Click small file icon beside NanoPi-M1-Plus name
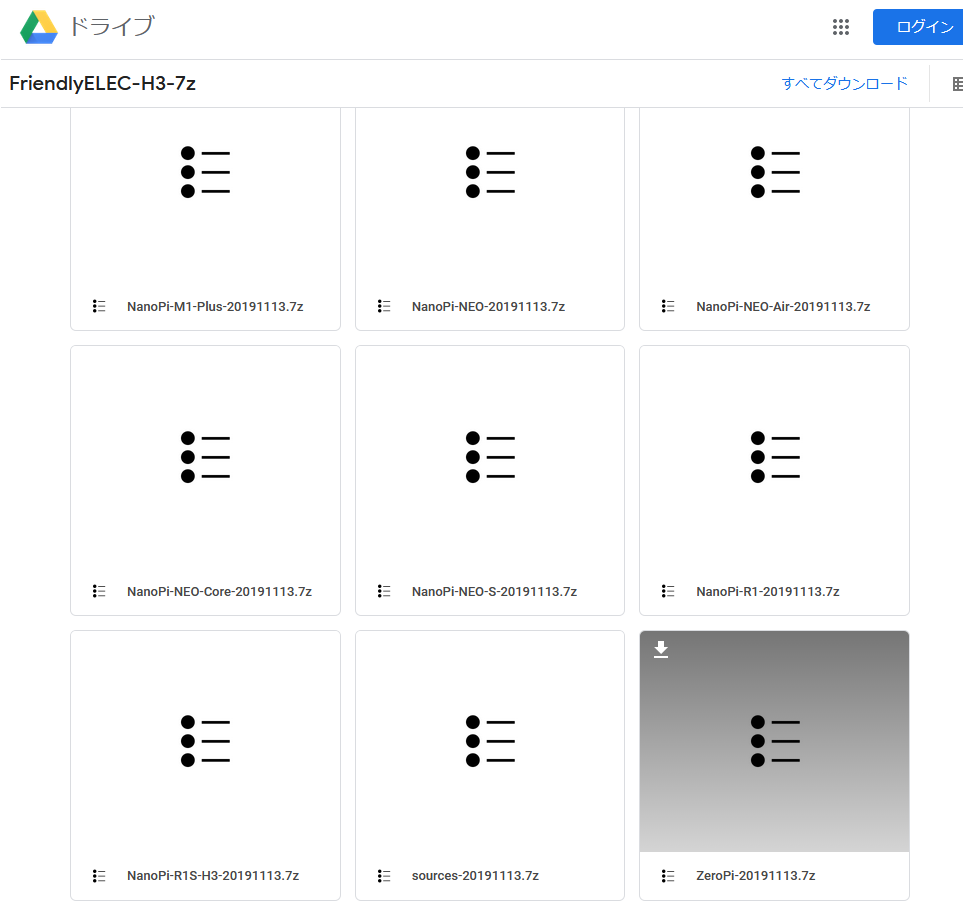 click(x=99, y=306)
